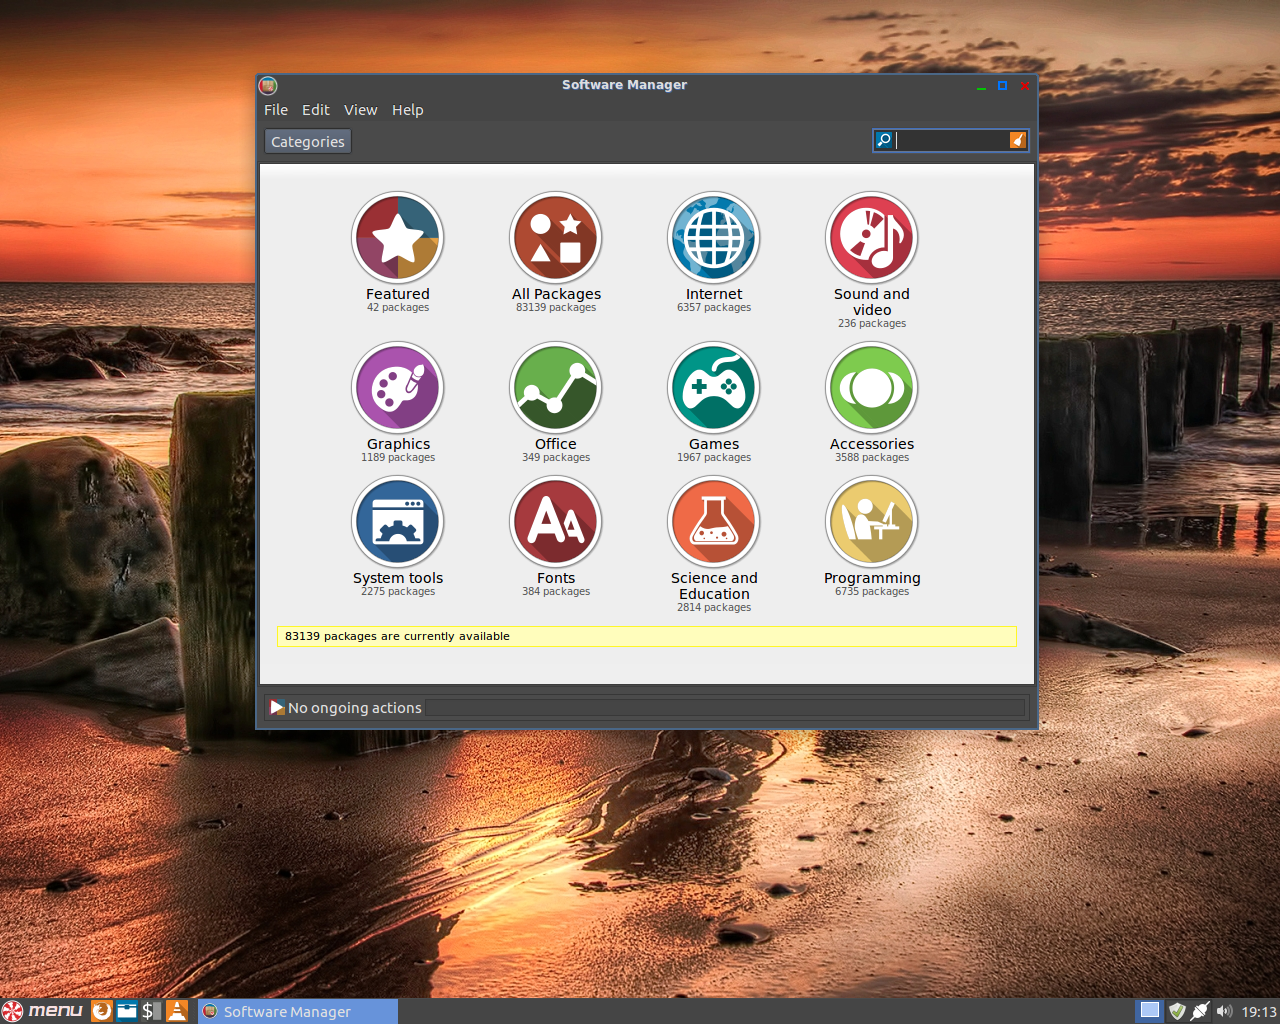Viewport: 1280px width, 1024px height.
Task: Show ongoing actions via the status button
Action: pyautogui.click(x=346, y=708)
